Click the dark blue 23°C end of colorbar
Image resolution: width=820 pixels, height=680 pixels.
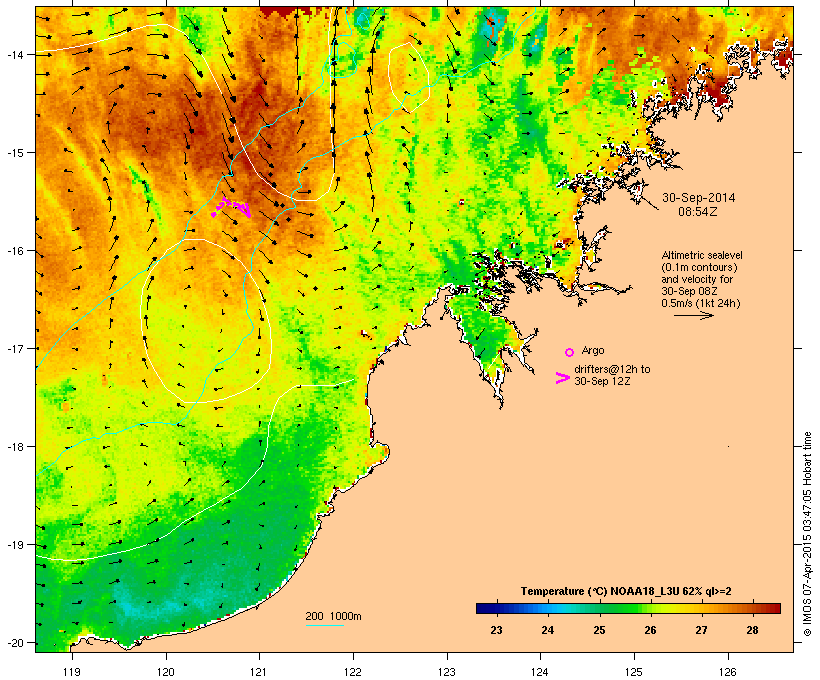tap(485, 608)
